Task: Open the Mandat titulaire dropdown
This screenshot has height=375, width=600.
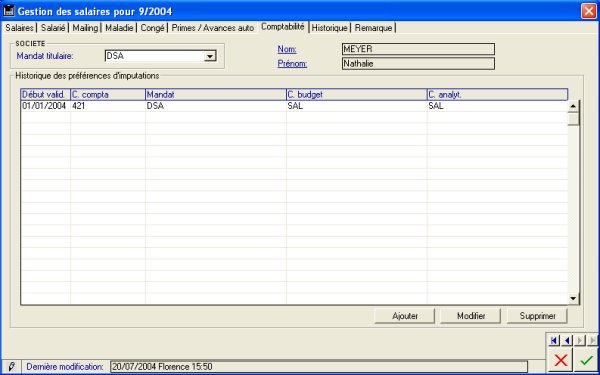Action: coord(210,56)
